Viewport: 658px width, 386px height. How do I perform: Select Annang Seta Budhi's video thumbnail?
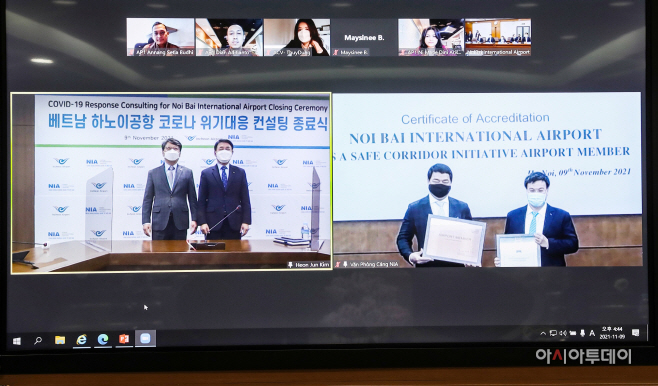point(160,37)
